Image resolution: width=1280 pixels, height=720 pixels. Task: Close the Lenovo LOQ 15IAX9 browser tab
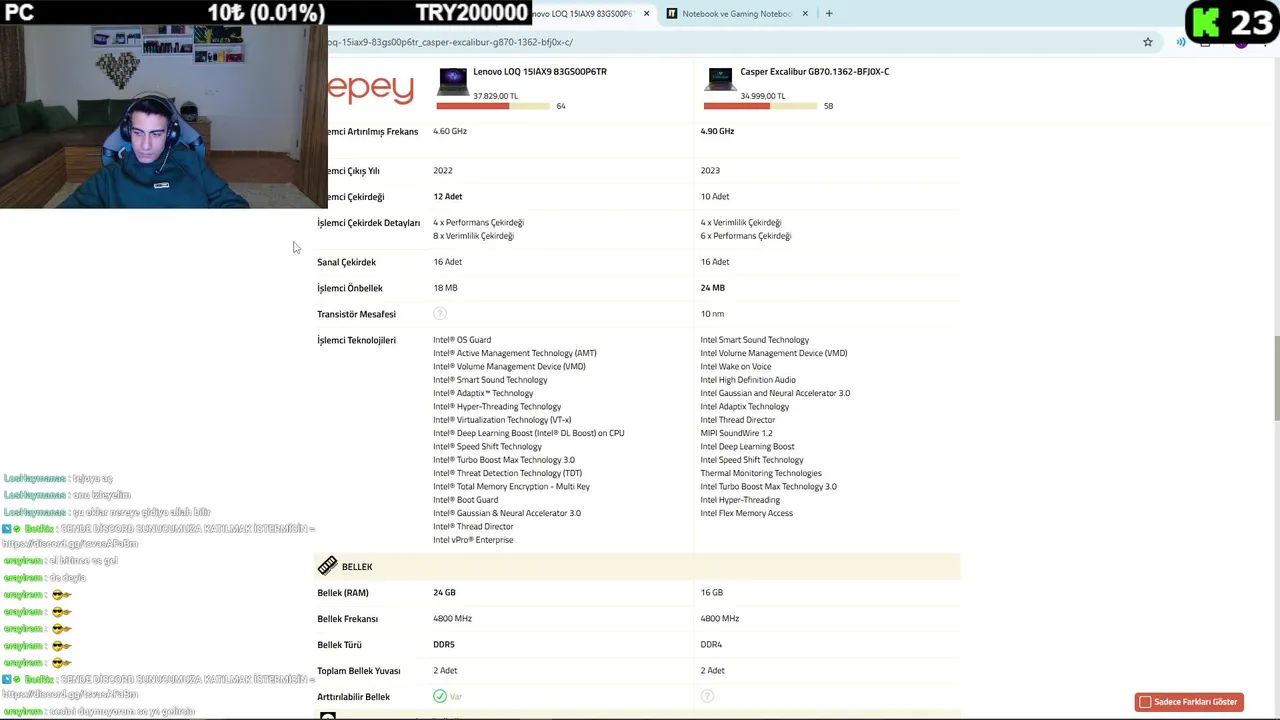click(646, 14)
